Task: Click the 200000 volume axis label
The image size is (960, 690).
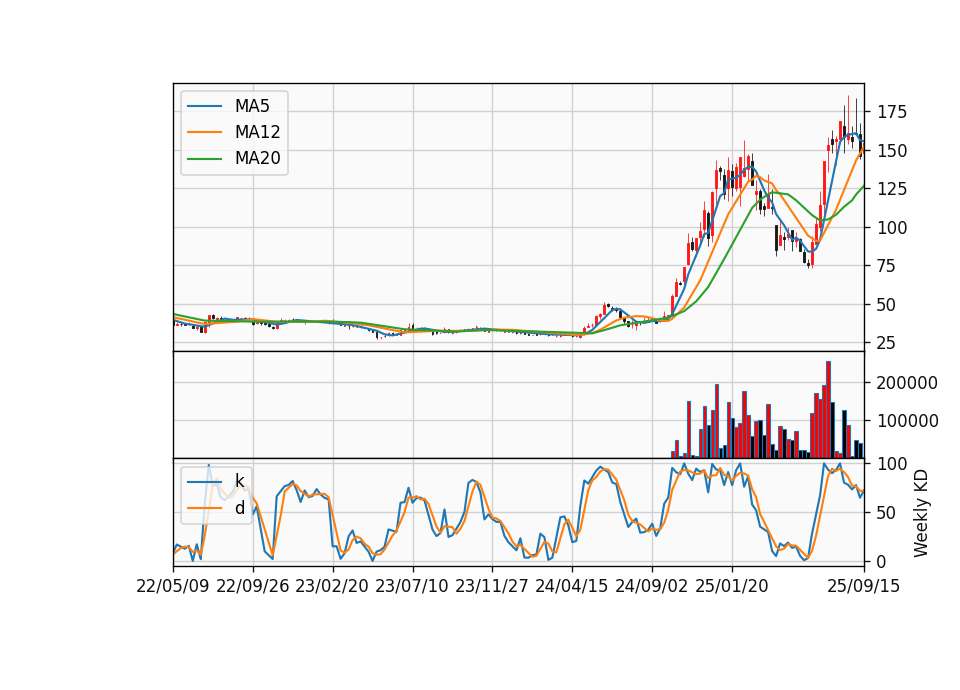Action: coord(907,383)
